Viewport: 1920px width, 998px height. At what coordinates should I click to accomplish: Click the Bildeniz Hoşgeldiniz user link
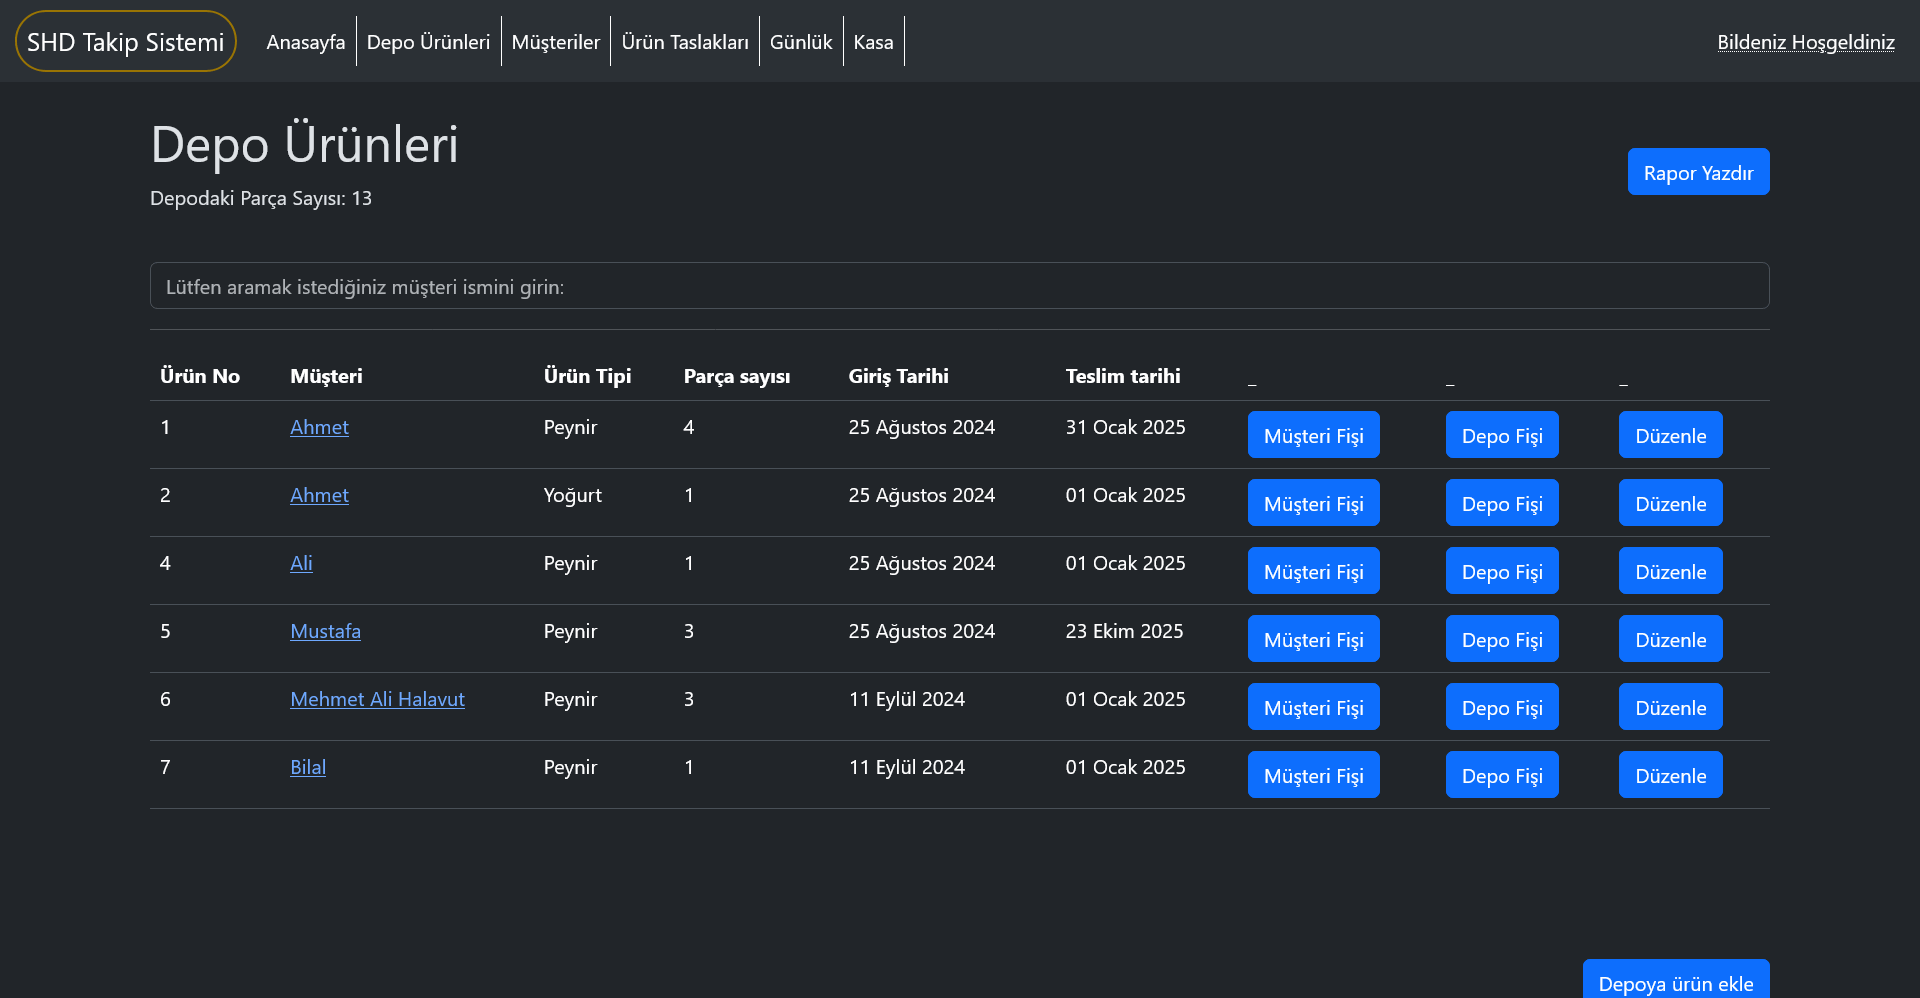pos(1805,42)
